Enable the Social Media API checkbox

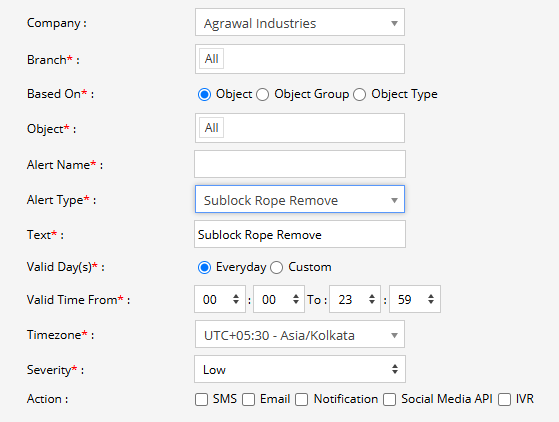(389, 399)
